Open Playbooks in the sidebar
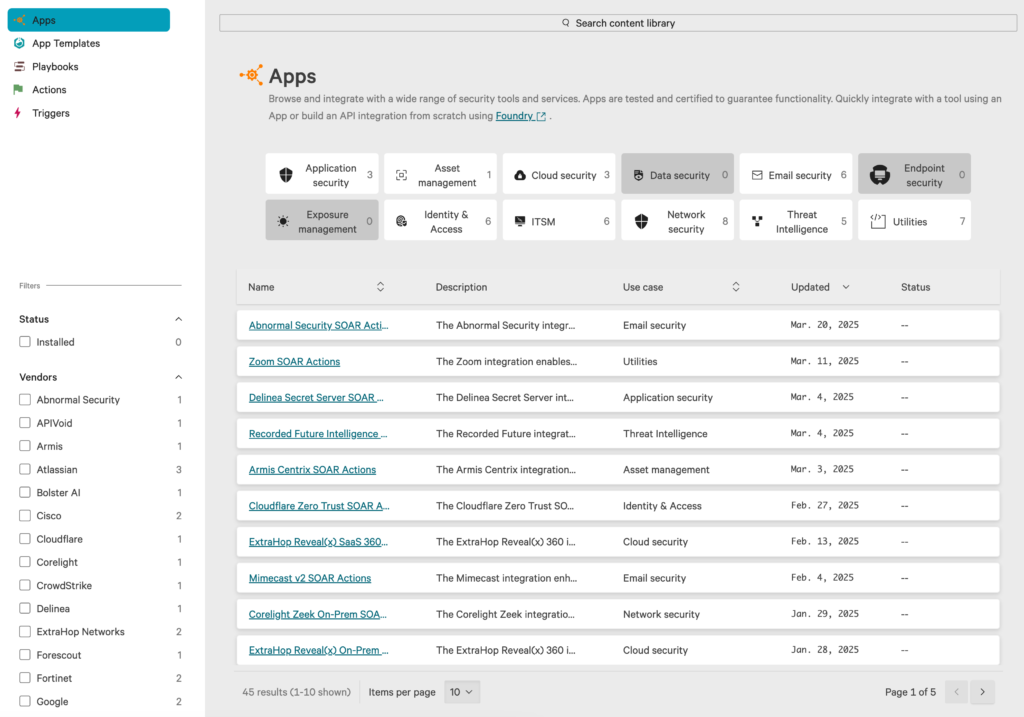Image resolution: width=1024 pixels, height=717 pixels. click(55, 67)
